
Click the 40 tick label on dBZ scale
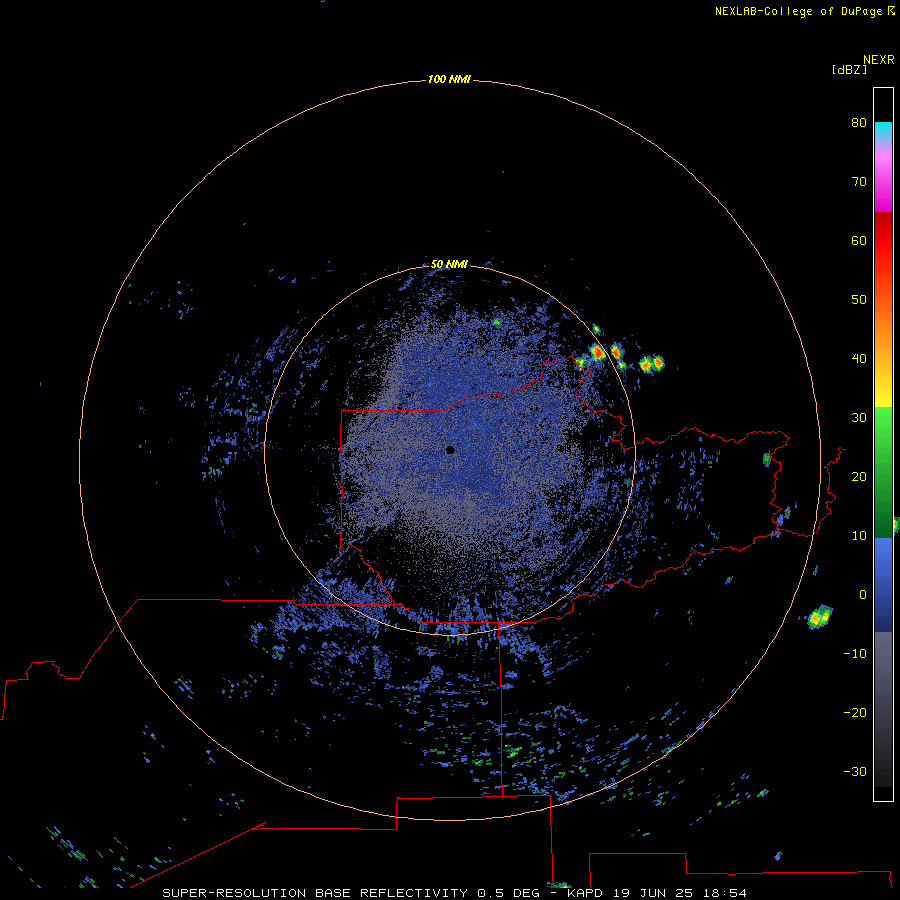(x=859, y=359)
